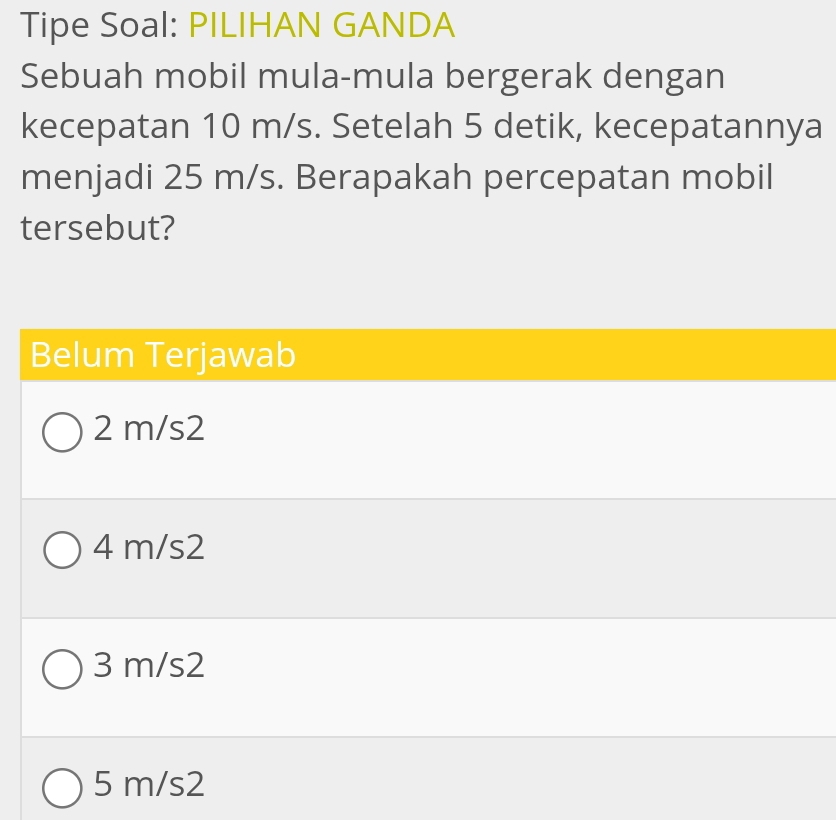Tap the "5 m/s2" answer label text
836x820 pixels.
(x=148, y=785)
